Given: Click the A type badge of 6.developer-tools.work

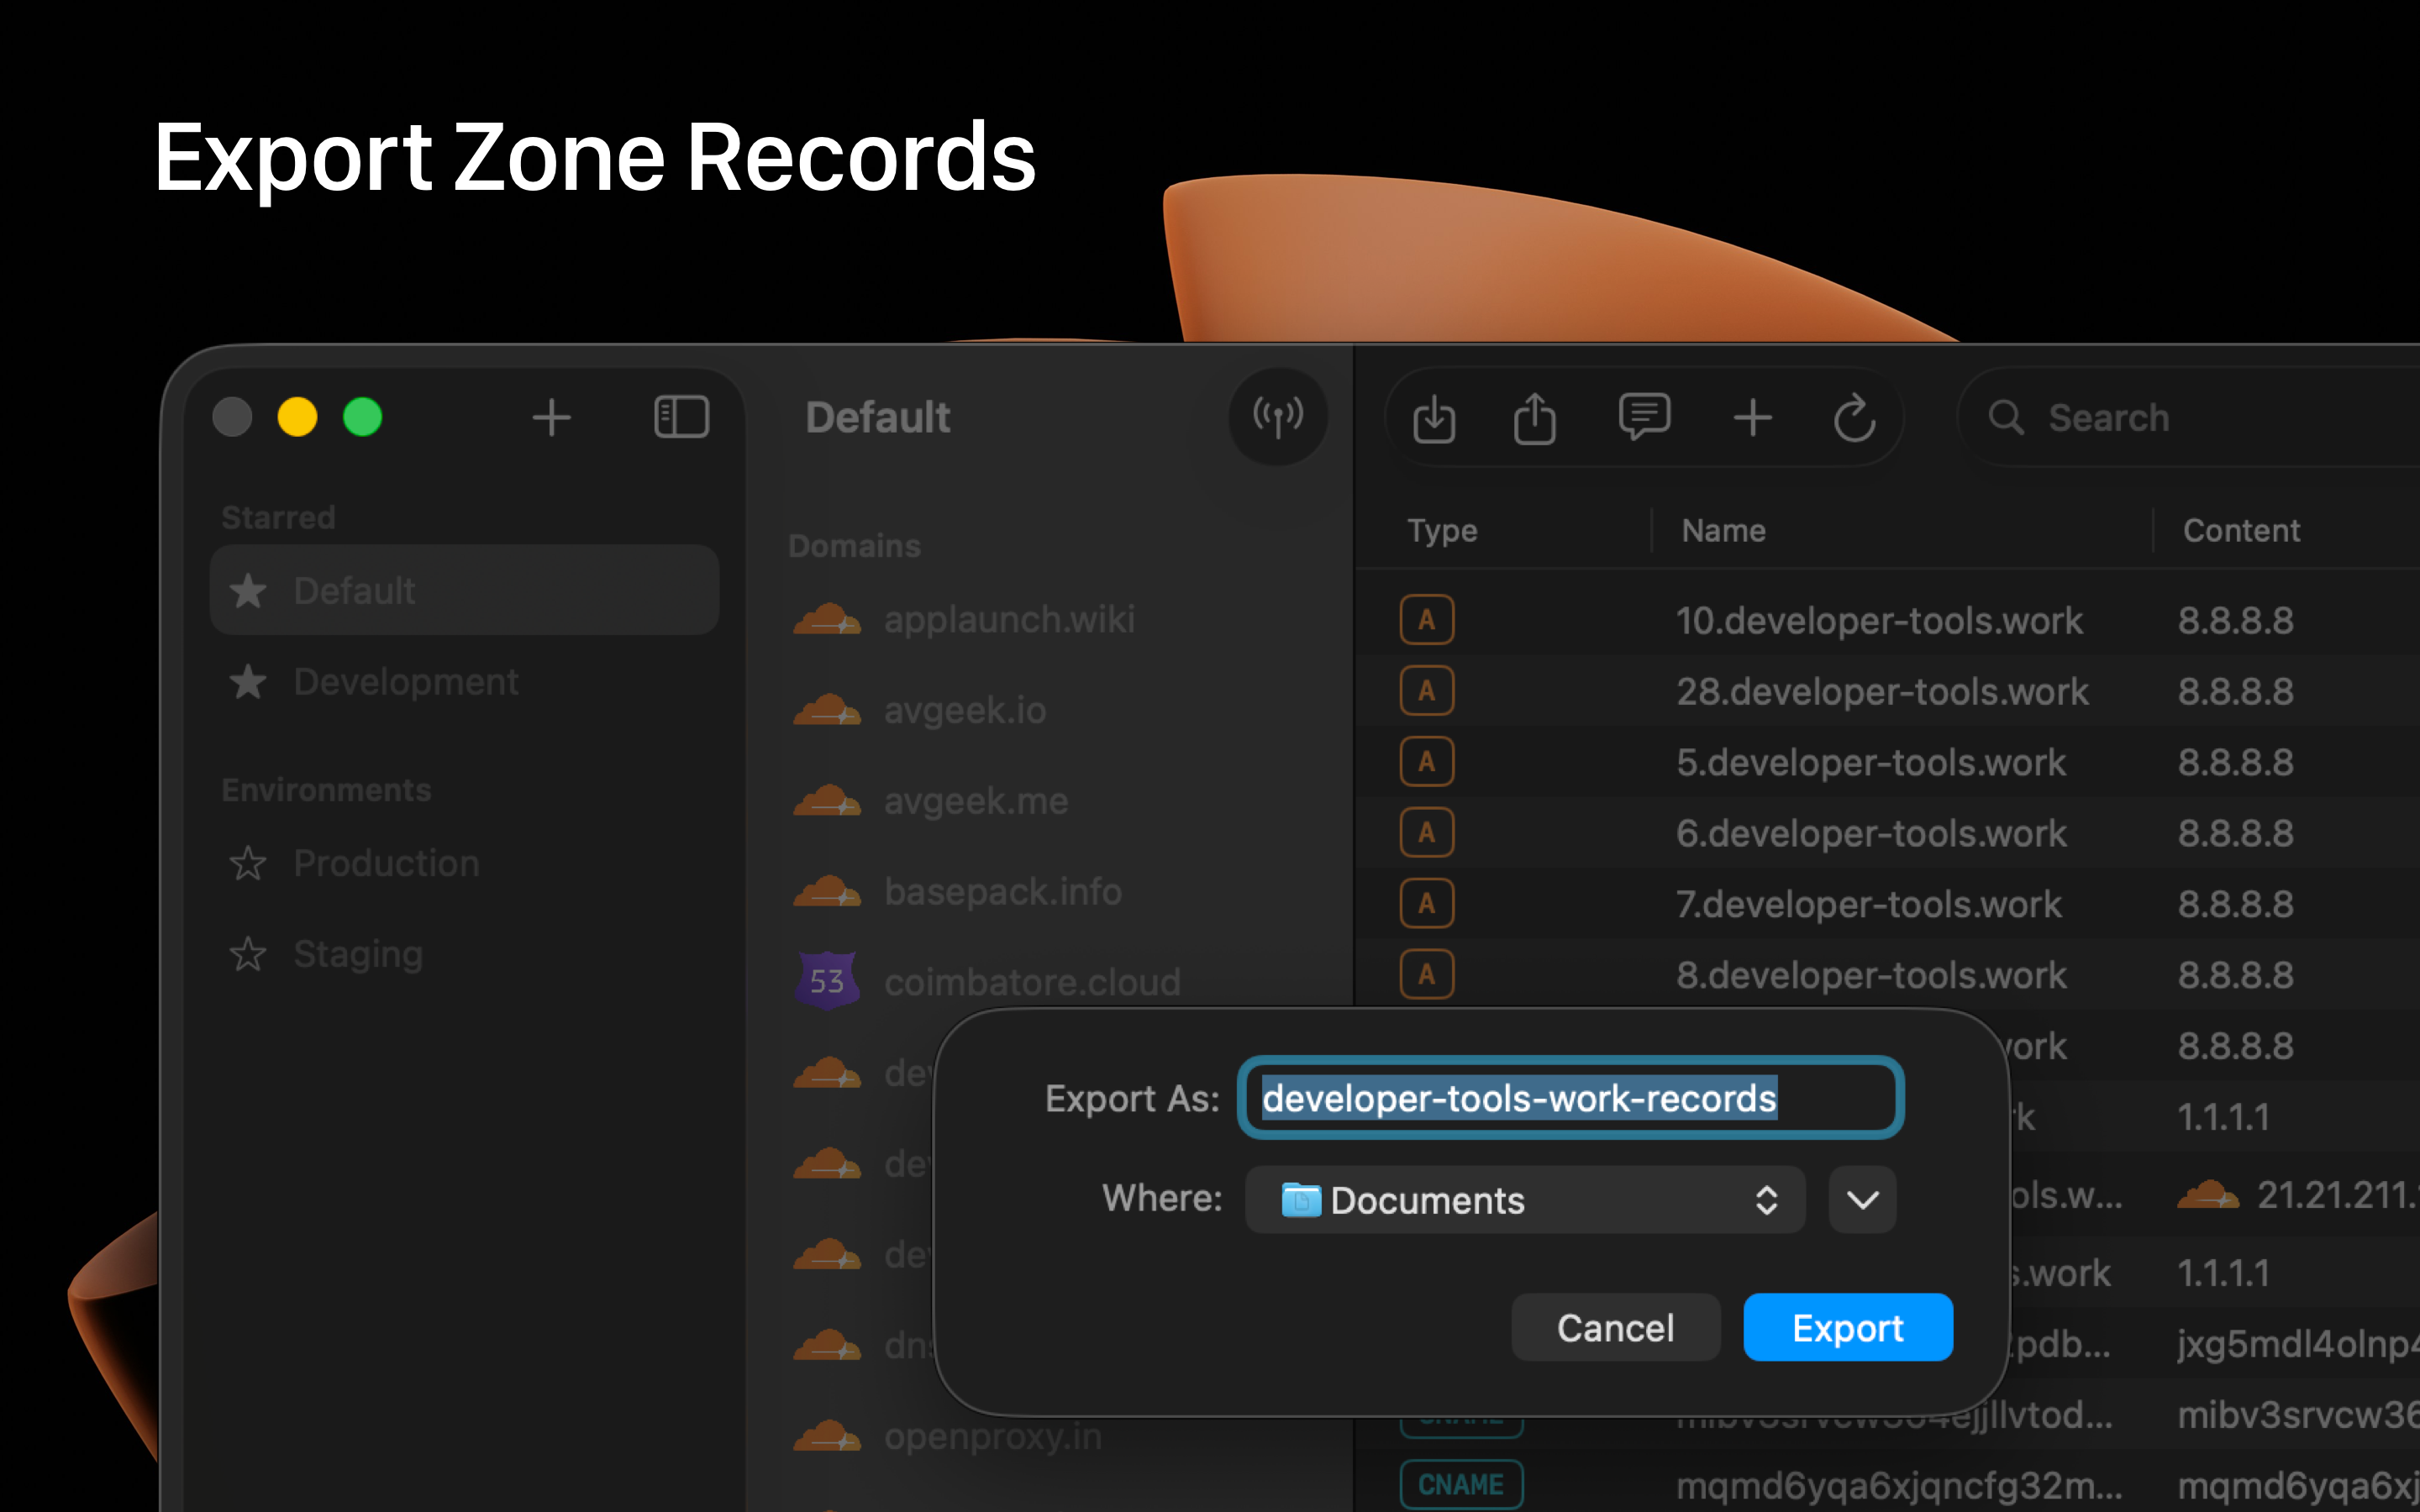Looking at the screenshot, I should [1427, 833].
